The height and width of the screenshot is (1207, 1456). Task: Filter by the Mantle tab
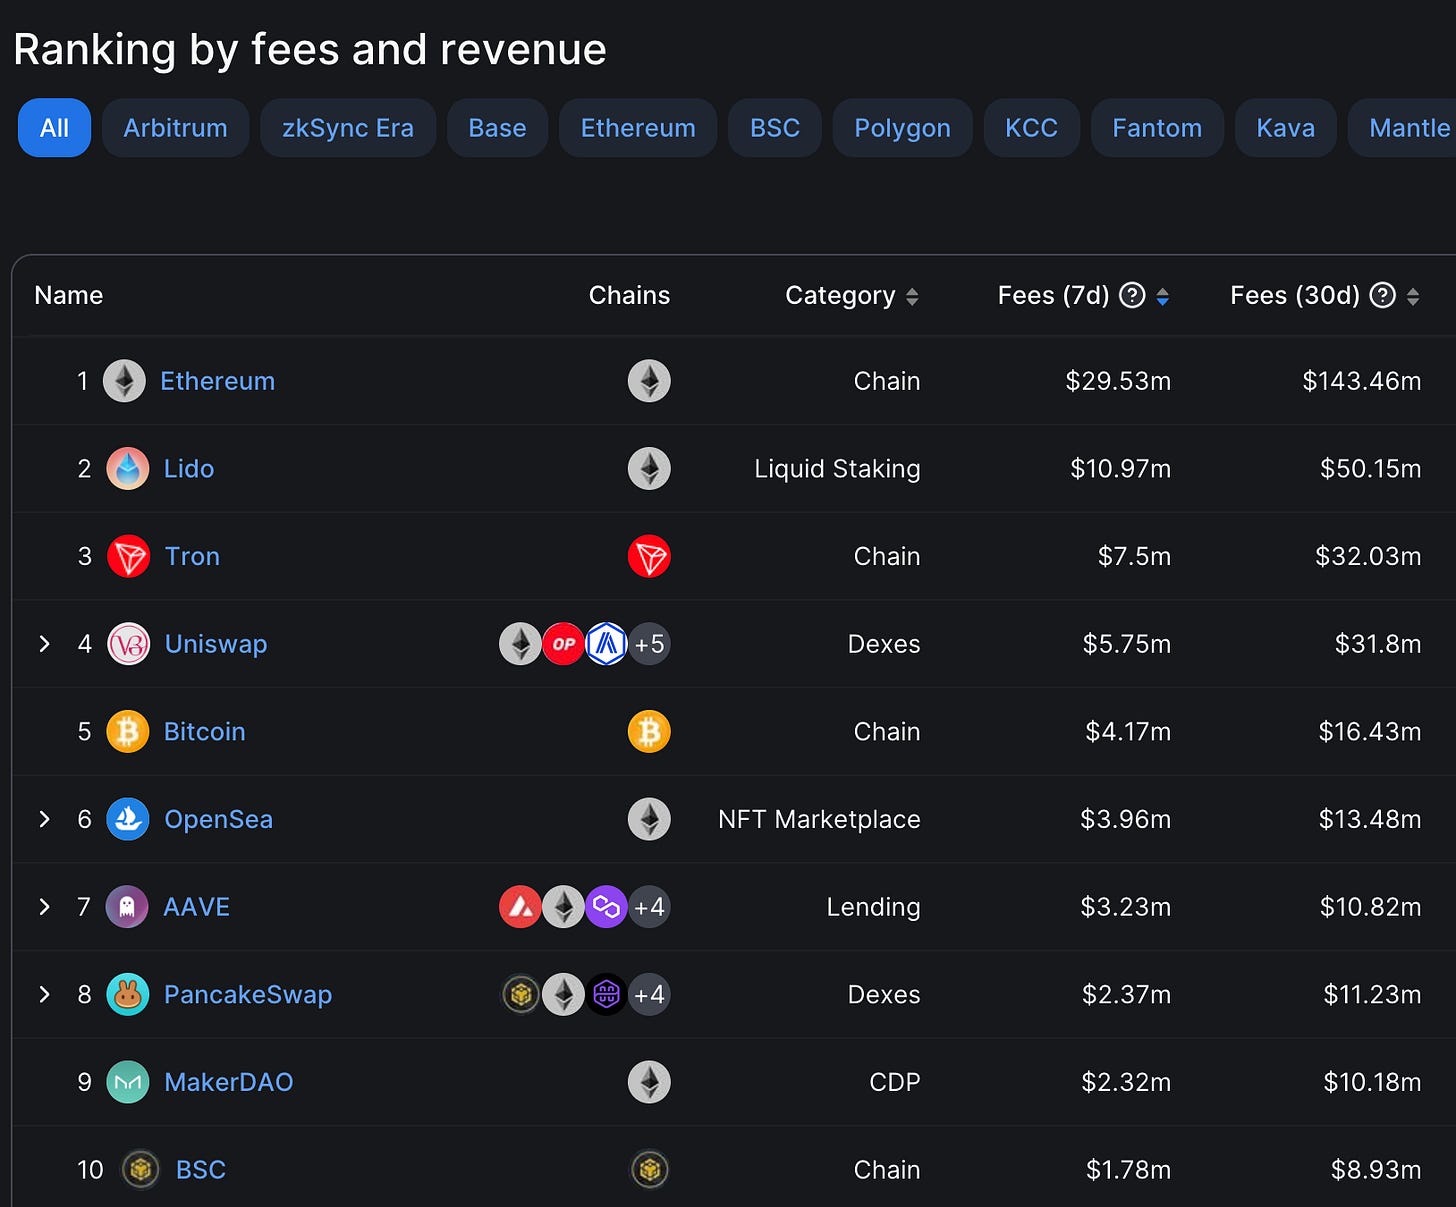1402,128
